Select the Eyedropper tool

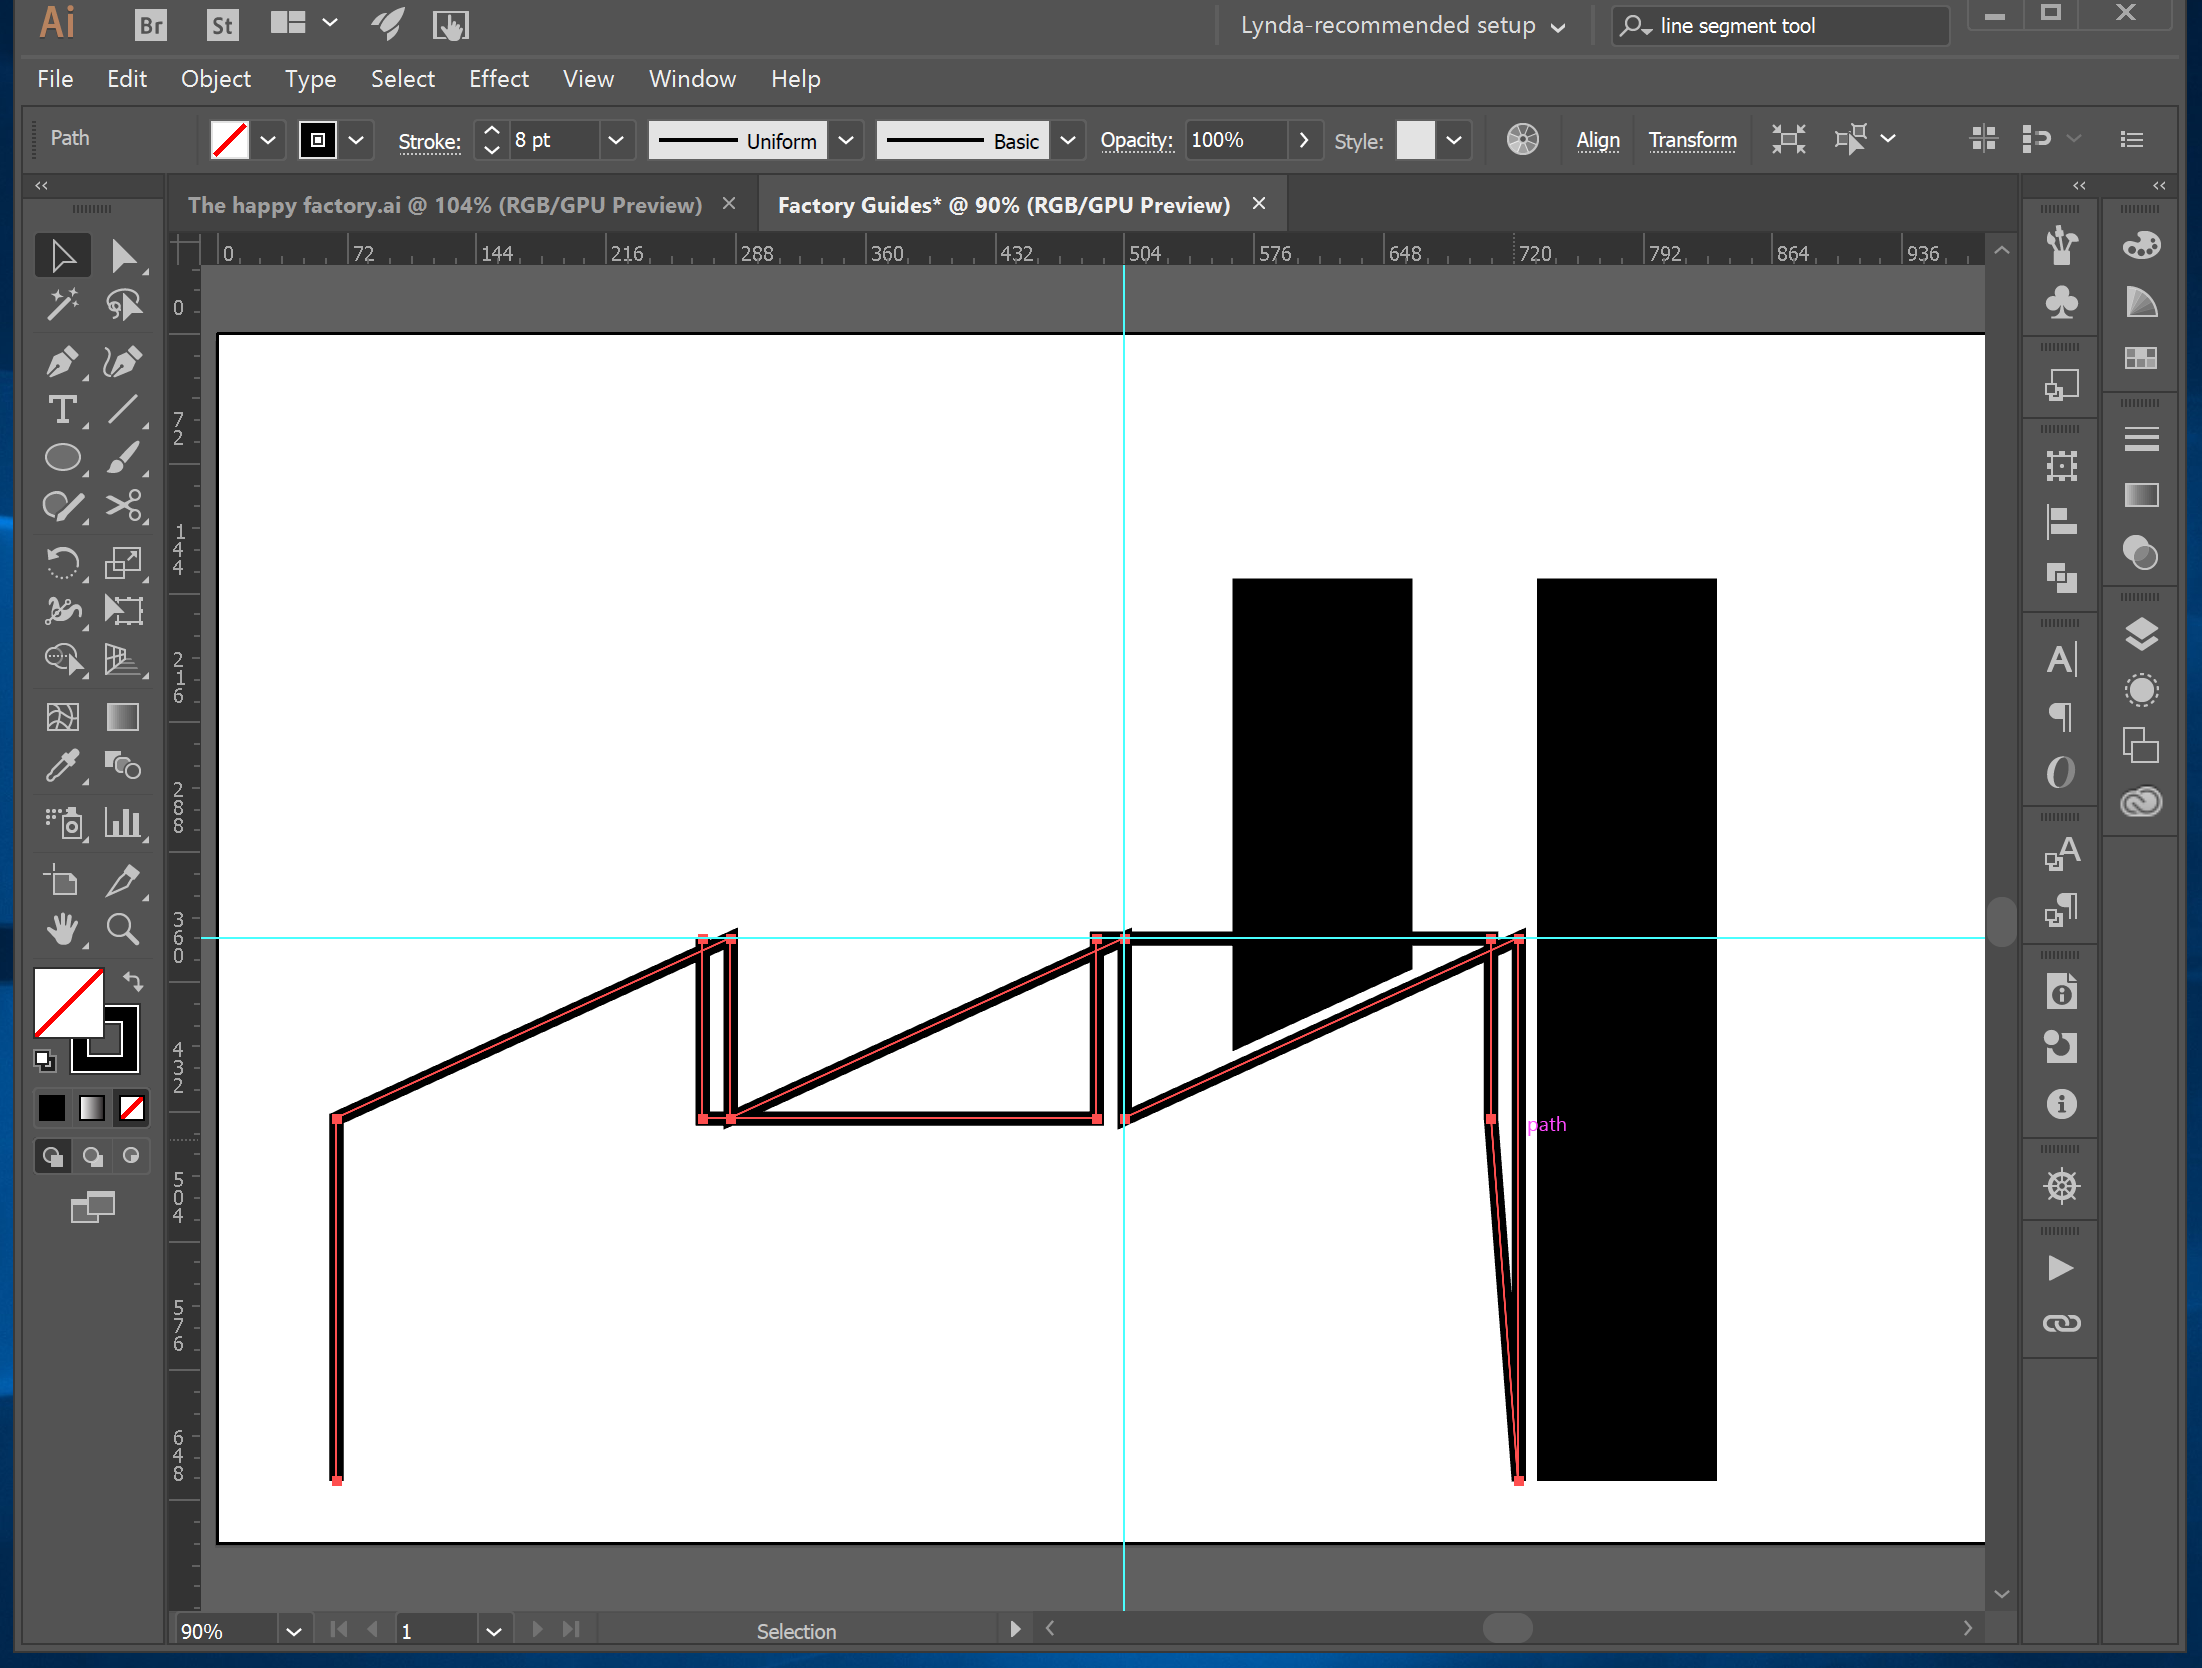pyautogui.click(x=62, y=767)
